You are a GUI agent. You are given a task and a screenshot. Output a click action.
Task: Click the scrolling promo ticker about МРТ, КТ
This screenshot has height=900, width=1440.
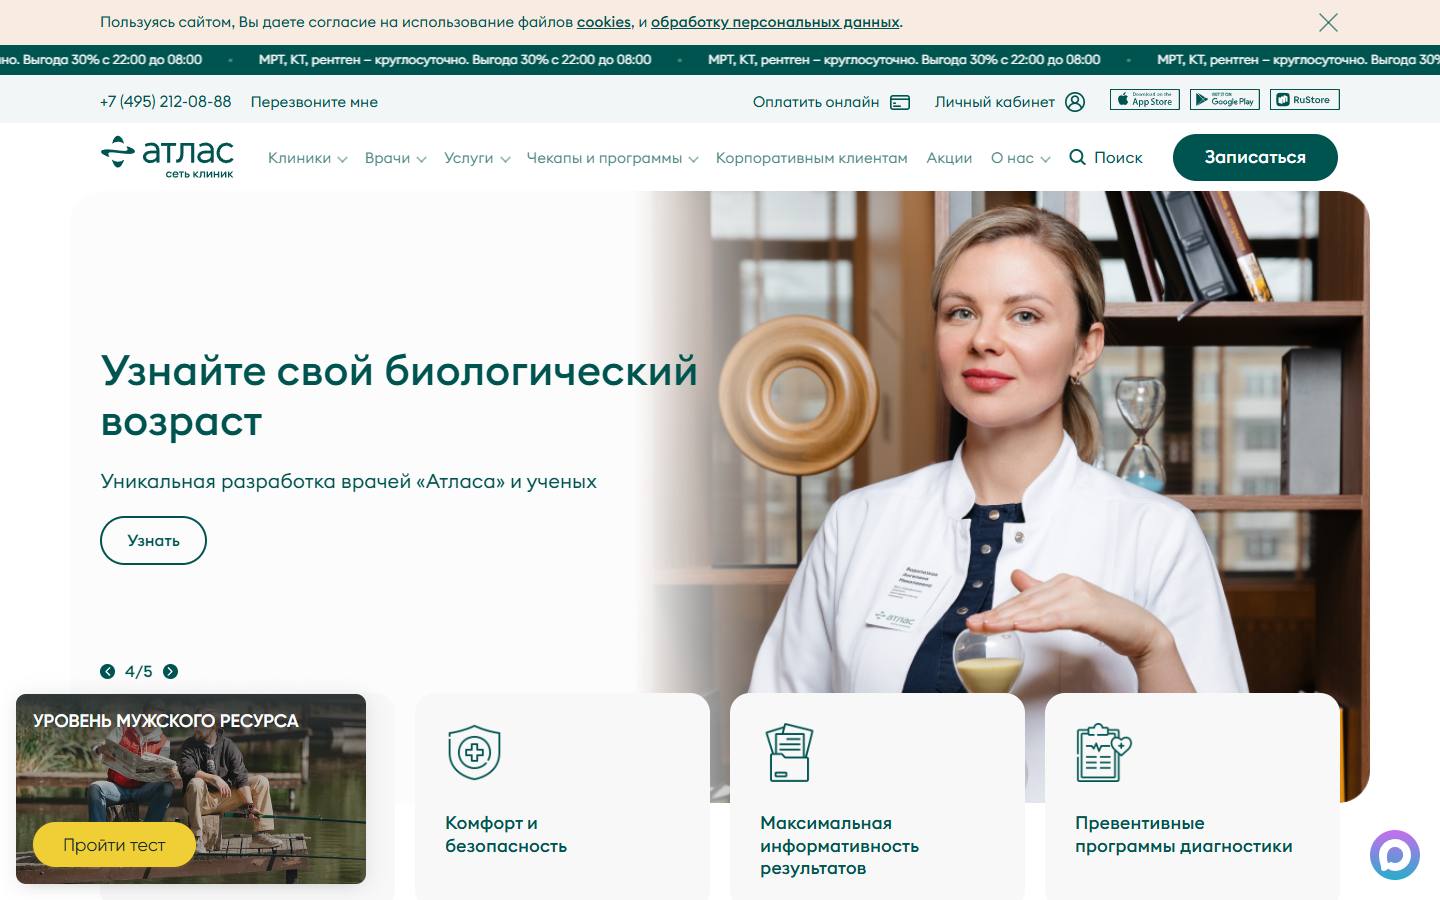pos(720,59)
